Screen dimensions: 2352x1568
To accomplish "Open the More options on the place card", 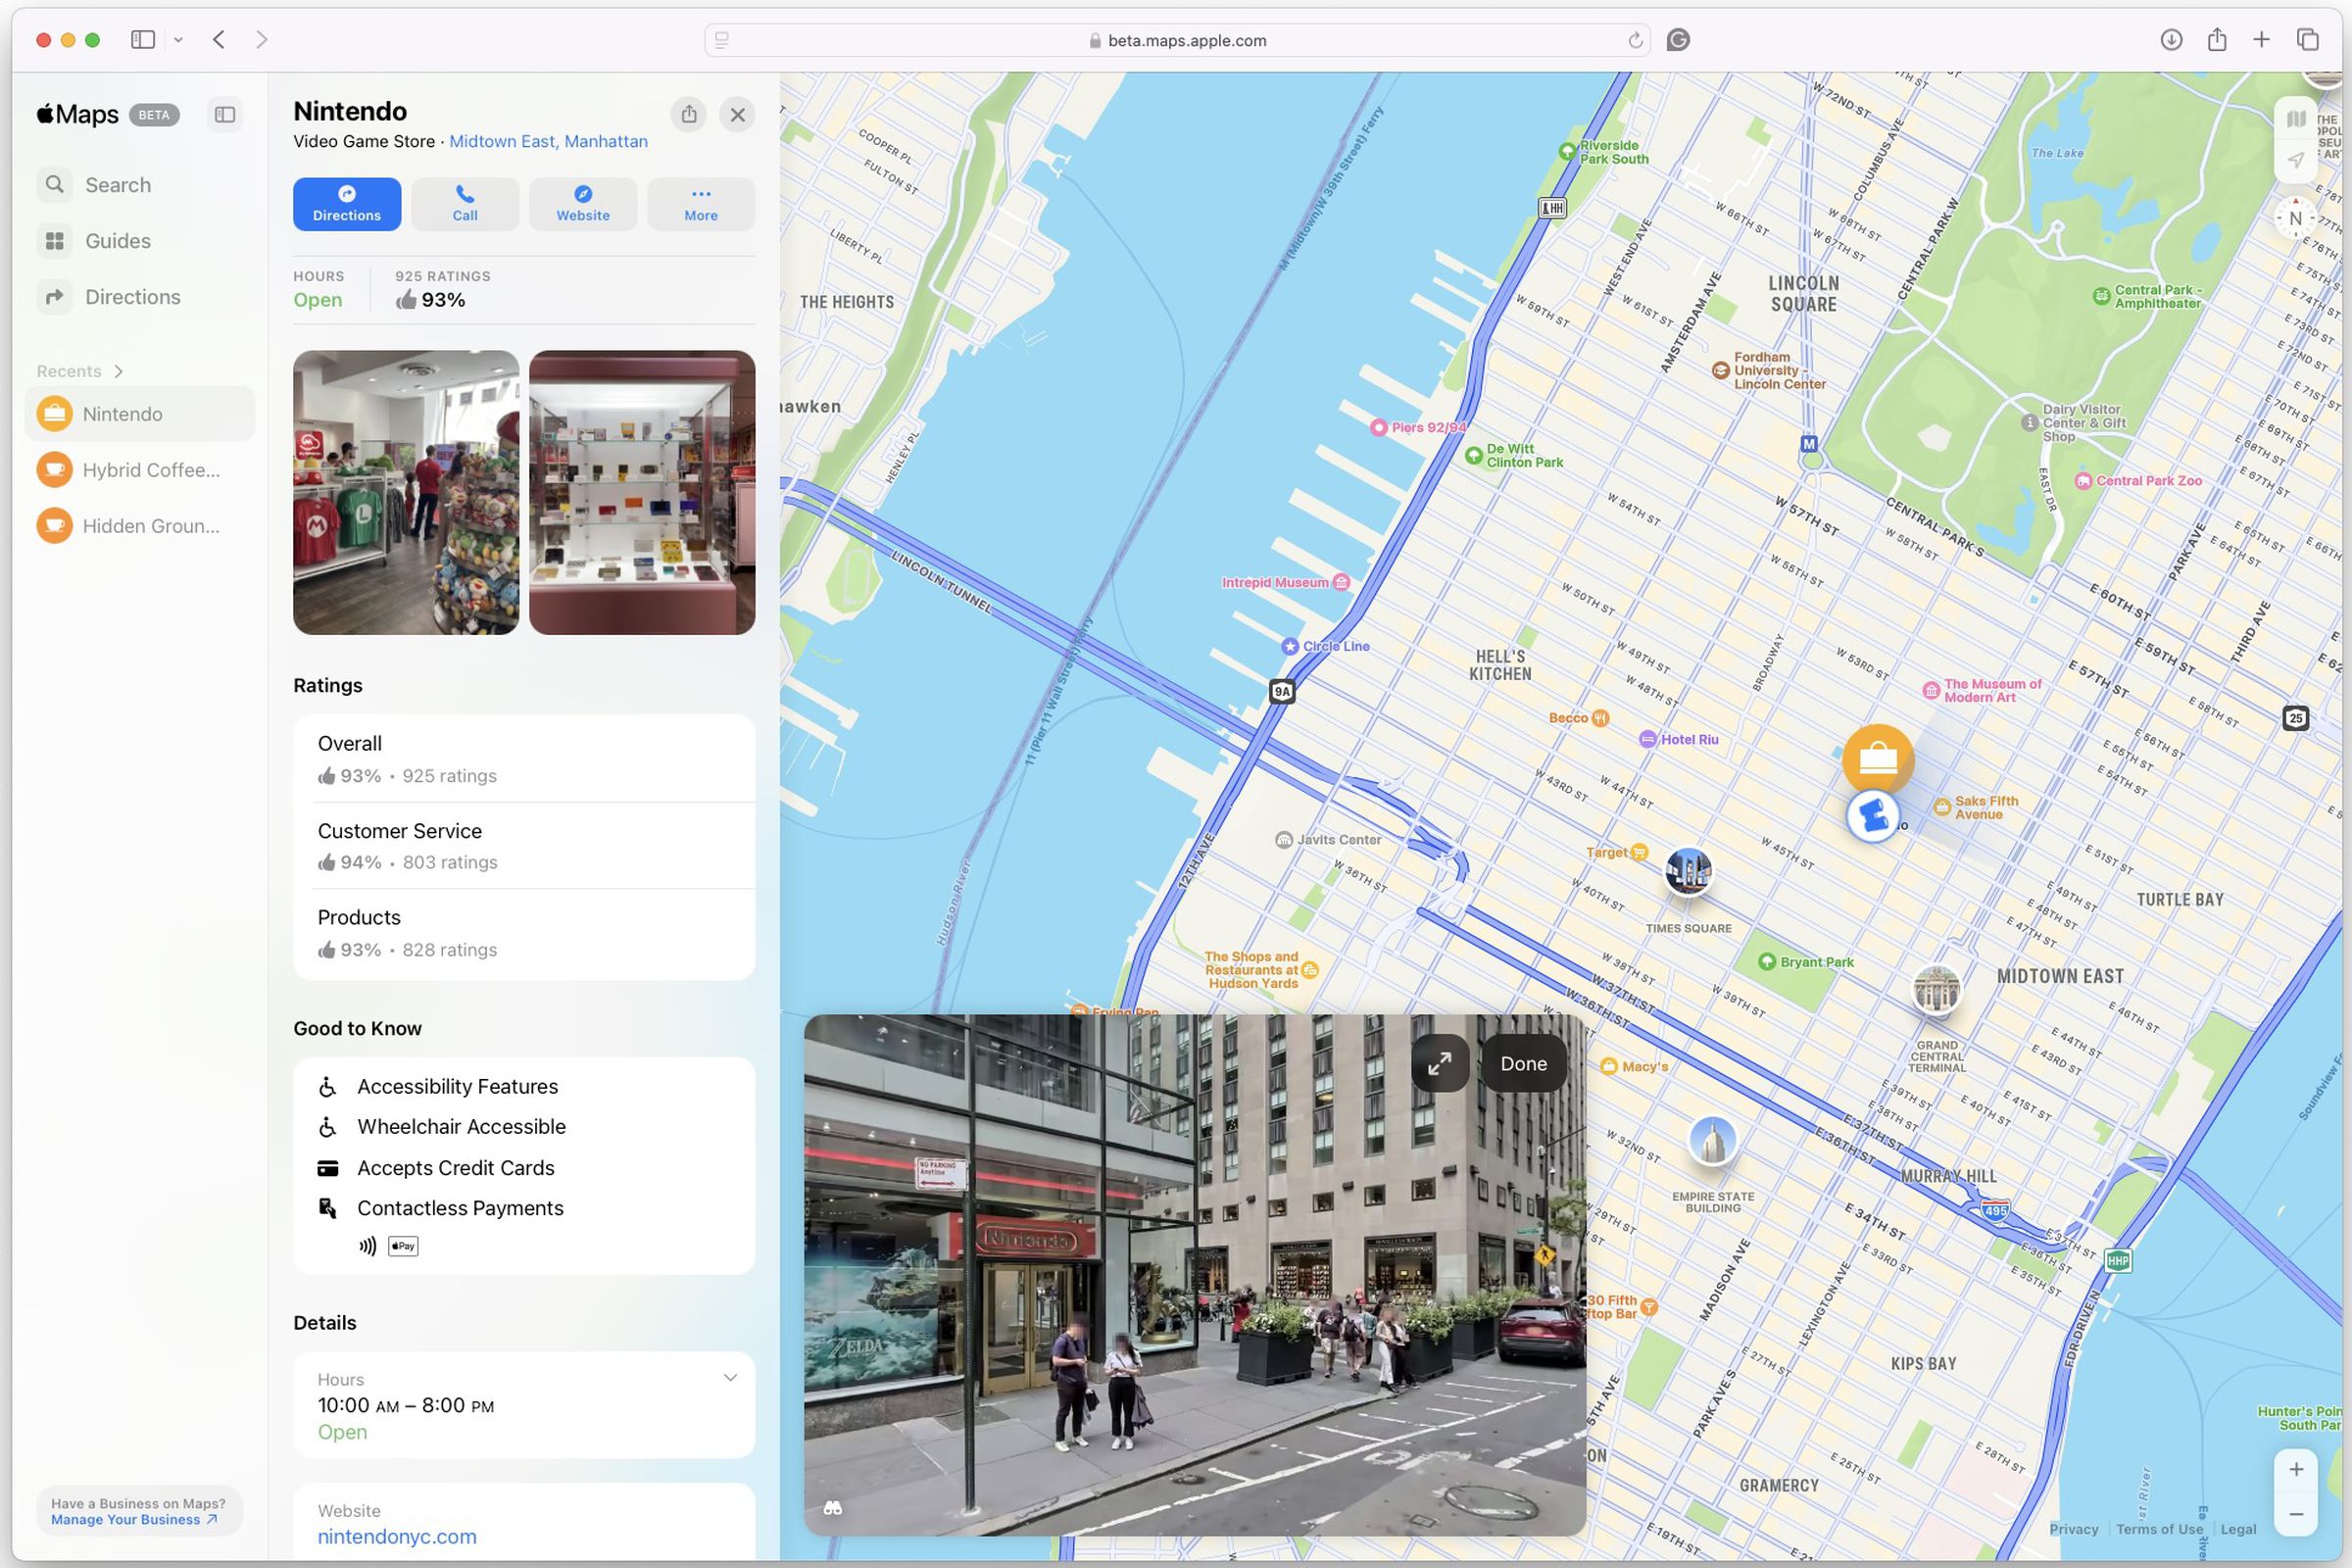I will click(700, 203).
